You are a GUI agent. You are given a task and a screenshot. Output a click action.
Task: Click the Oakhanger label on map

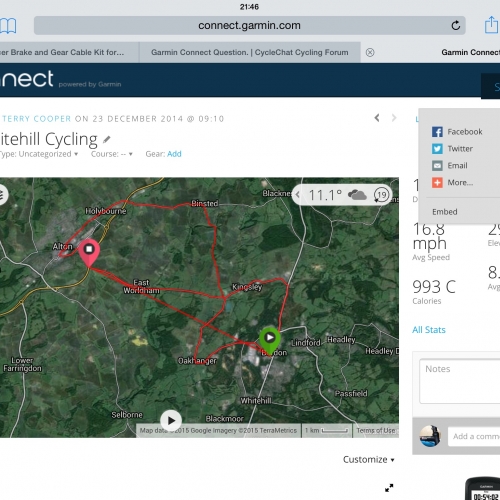click(x=197, y=361)
